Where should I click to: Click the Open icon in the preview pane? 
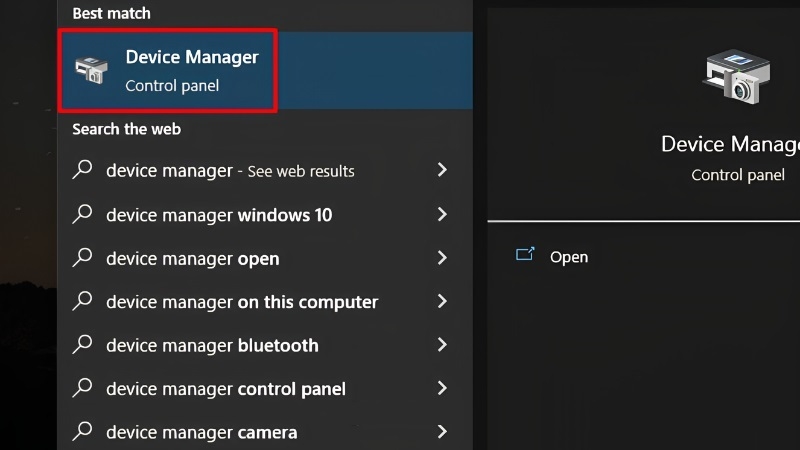click(525, 254)
